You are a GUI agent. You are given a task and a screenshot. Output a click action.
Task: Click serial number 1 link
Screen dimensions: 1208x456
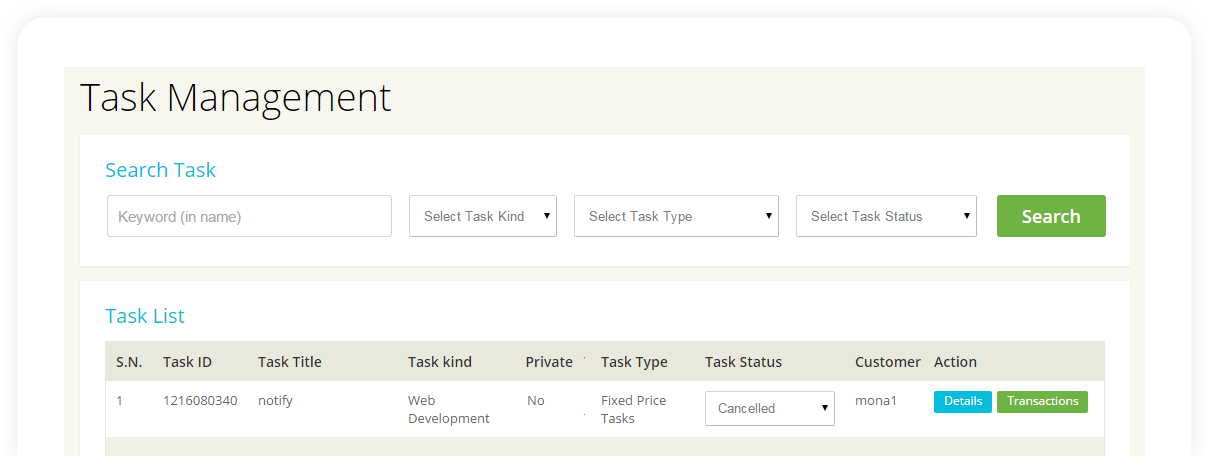(119, 401)
